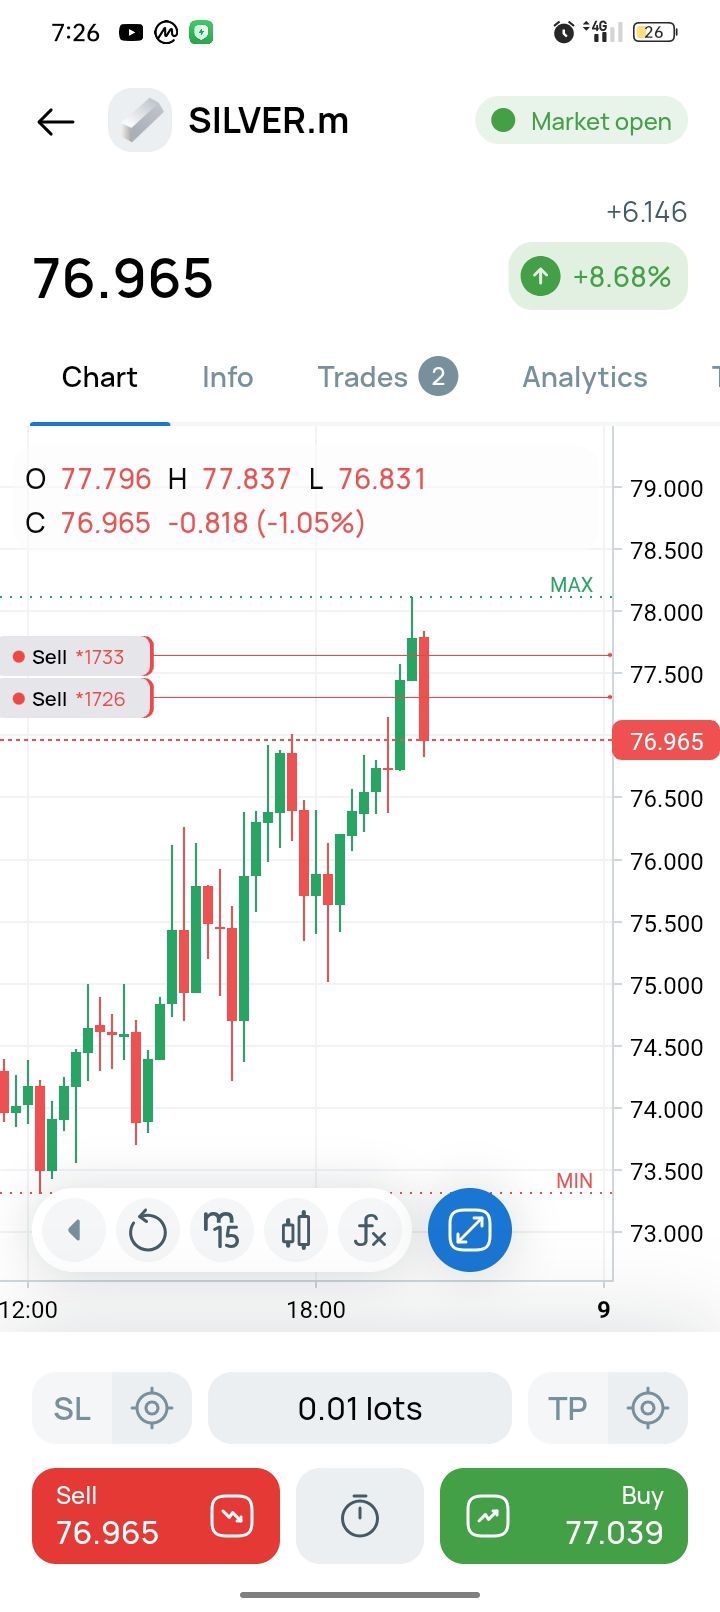The height and width of the screenshot is (1612, 720).
Task: Set stop loss using SL target icon
Action: click(152, 1408)
